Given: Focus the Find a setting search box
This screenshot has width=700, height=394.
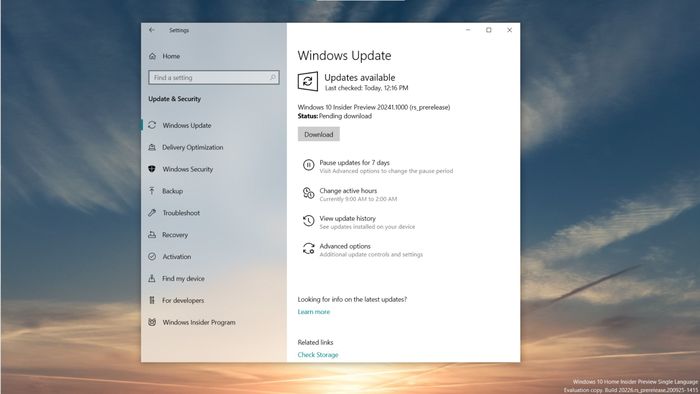Looking at the screenshot, I should pos(214,78).
